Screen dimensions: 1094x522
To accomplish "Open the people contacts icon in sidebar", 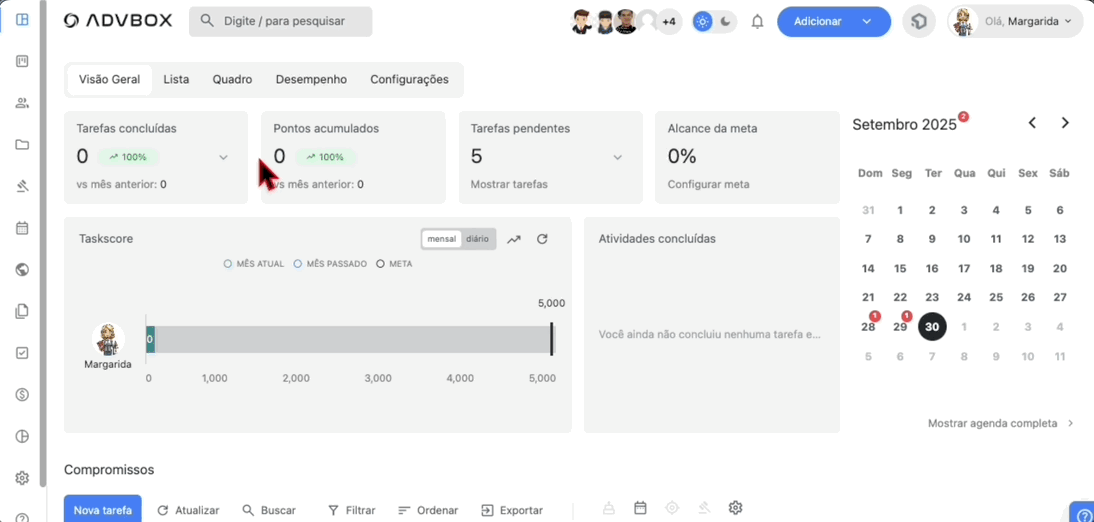I will (x=22, y=103).
